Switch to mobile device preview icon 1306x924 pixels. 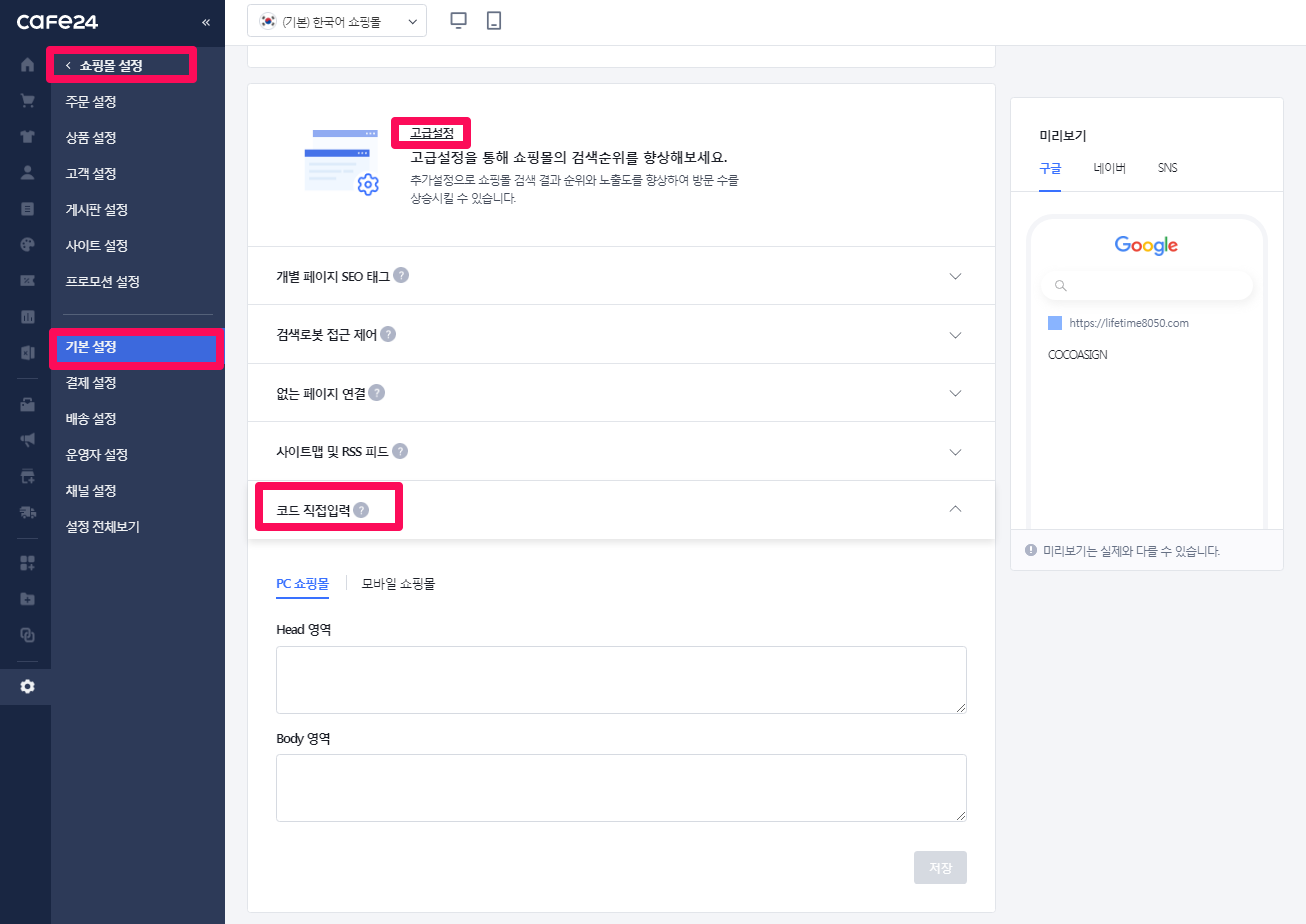point(493,20)
